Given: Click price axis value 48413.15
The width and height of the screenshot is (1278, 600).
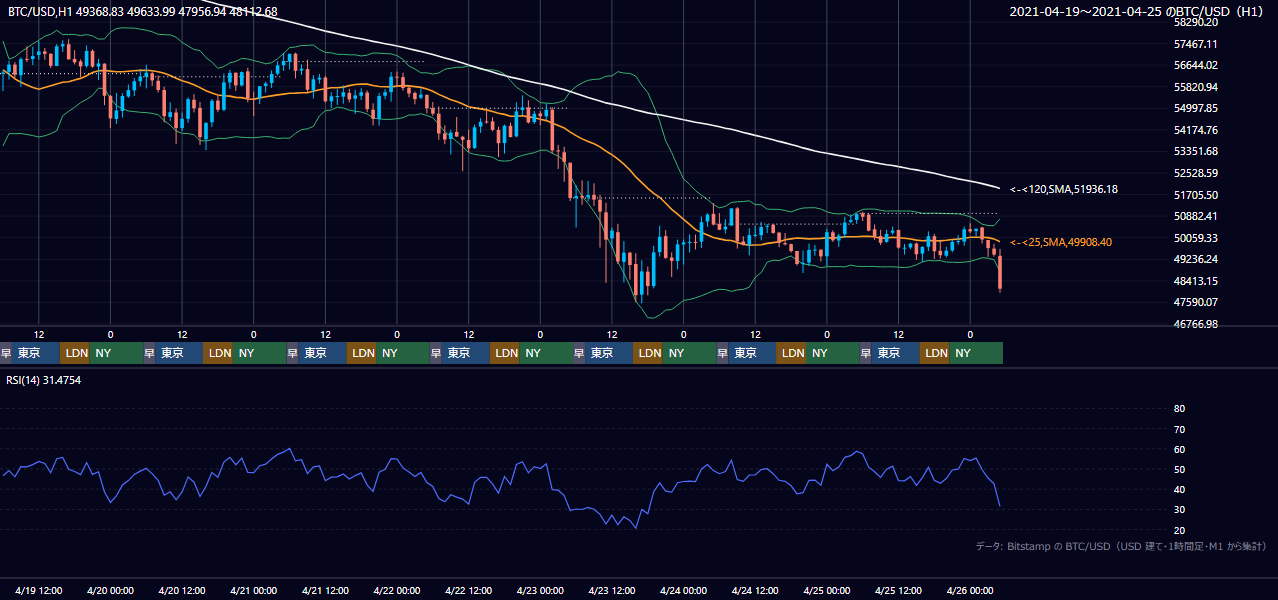Looking at the screenshot, I should coord(1195,281).
